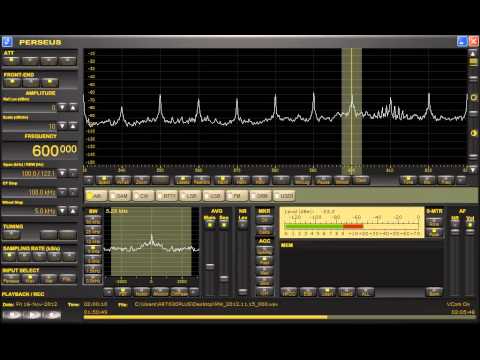Select the lit Wav button under INPUT SELECT

click(30, 278)
